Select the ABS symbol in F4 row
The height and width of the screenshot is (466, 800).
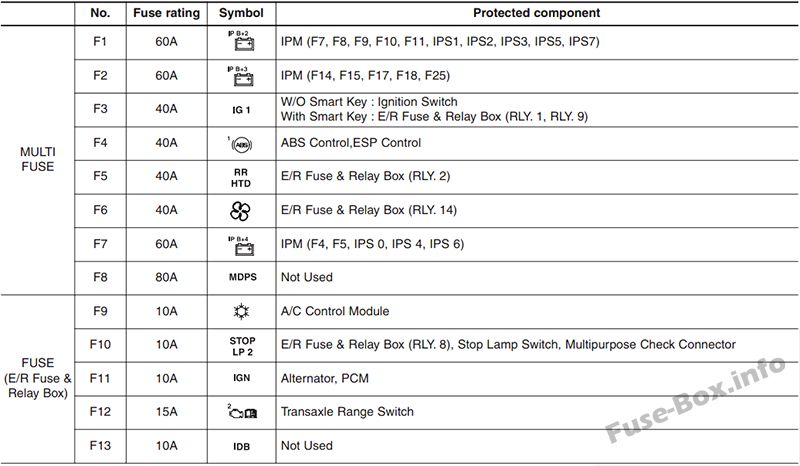click(240, 144)
